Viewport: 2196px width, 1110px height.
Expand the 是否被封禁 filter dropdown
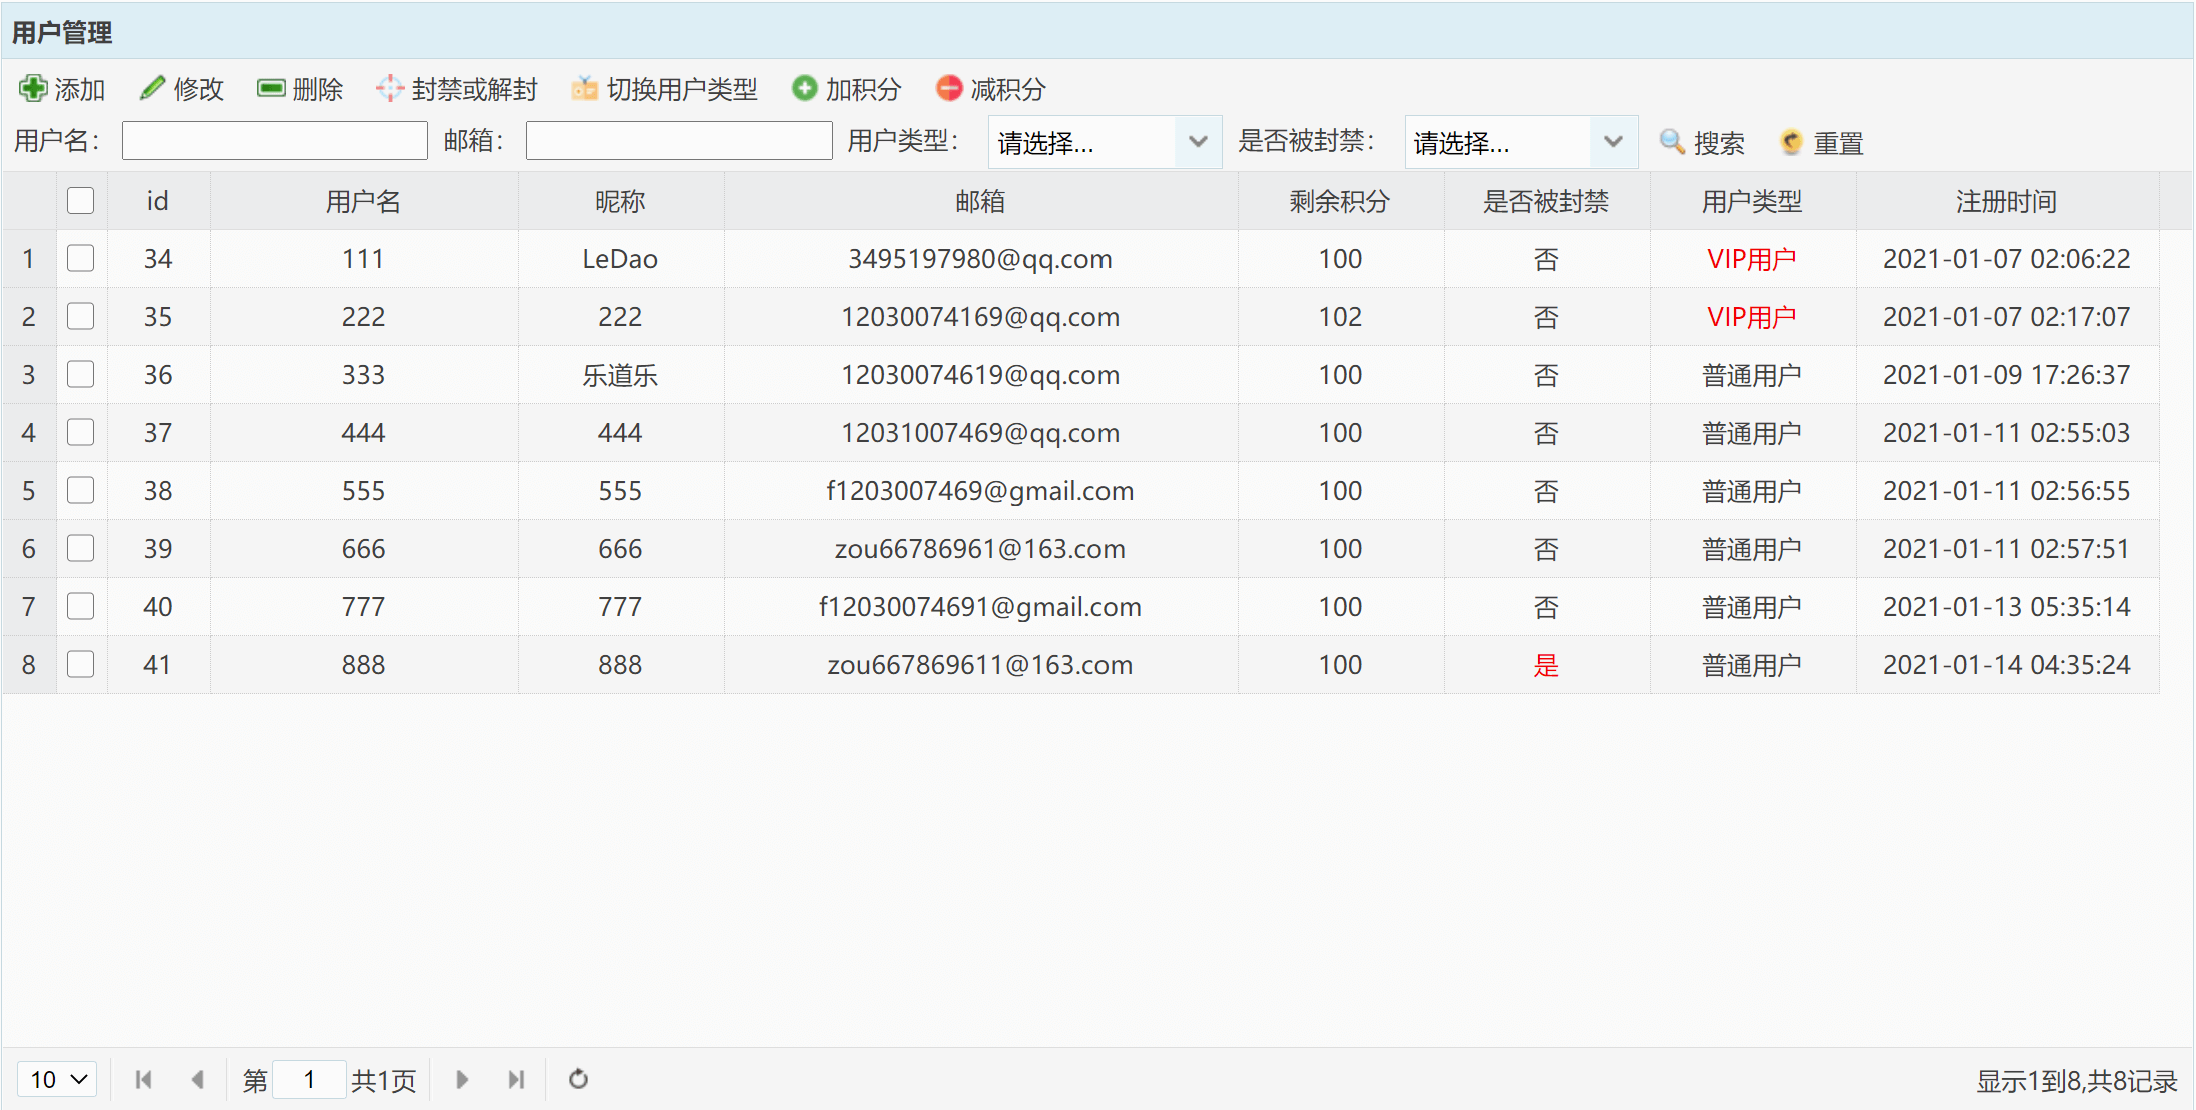point(1613,142)
